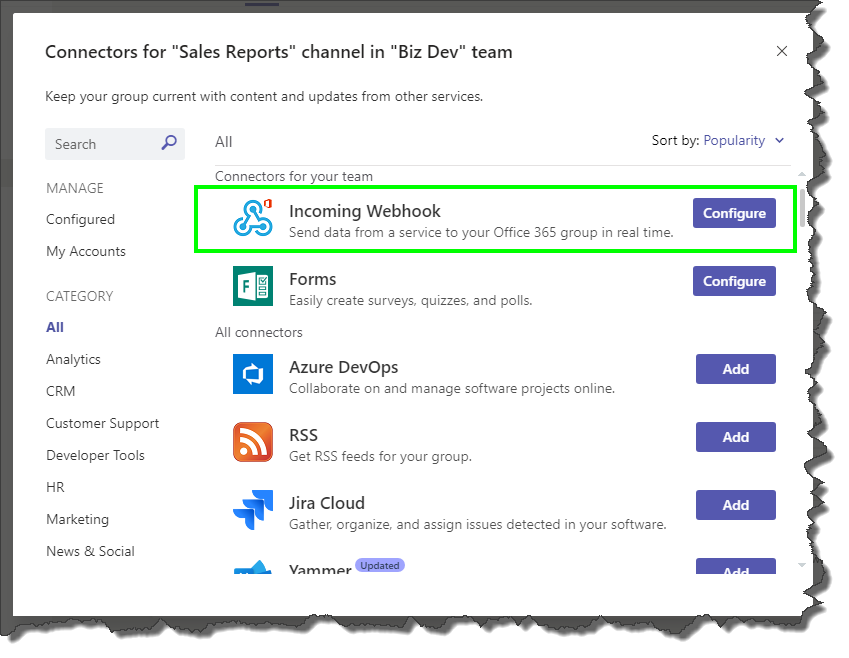Click the Jira Cloud connector icon
The height and width of the screenshot is (658, 849).
coord(253,509)
